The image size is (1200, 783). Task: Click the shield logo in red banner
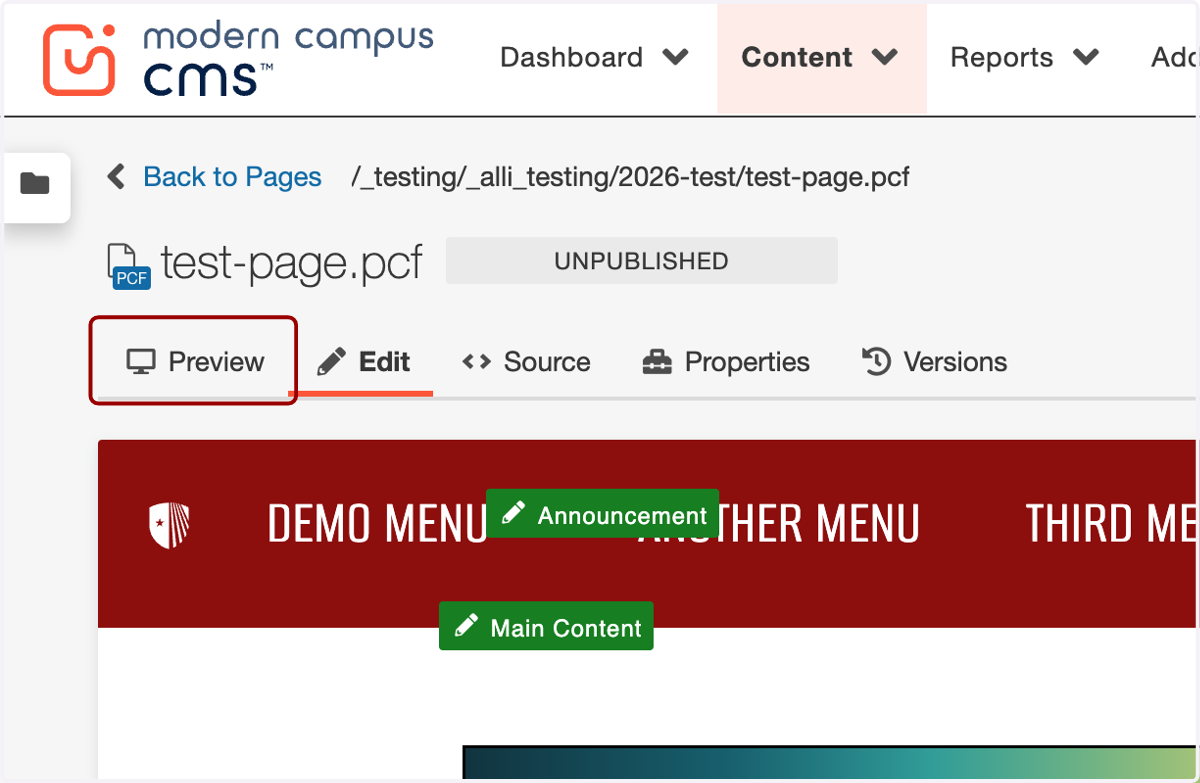coord(169,525)
